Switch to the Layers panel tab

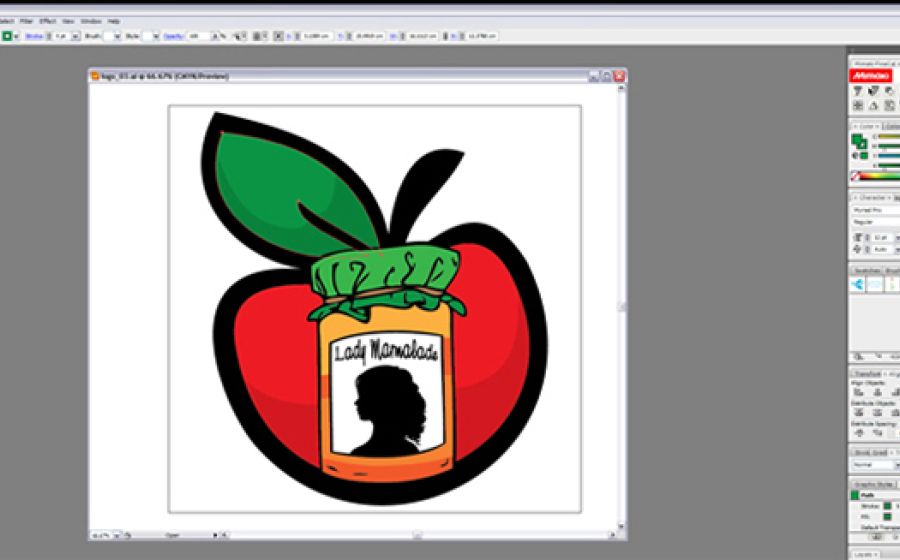865,554
